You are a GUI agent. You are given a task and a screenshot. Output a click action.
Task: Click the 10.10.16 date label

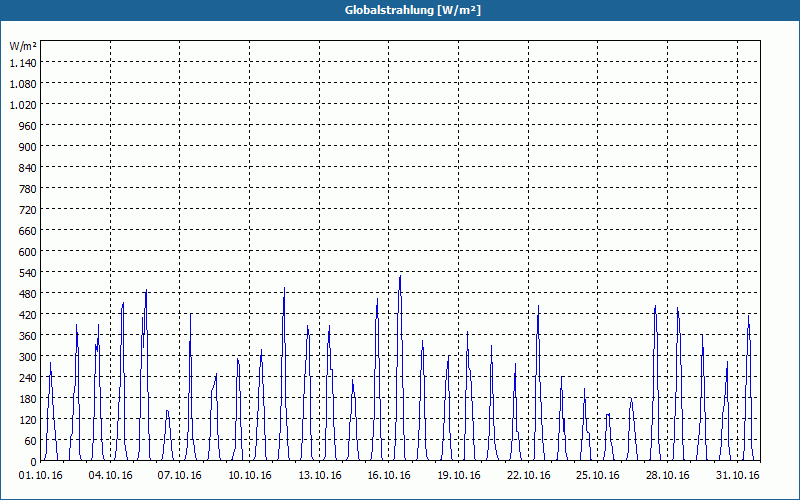click(249, 475)
